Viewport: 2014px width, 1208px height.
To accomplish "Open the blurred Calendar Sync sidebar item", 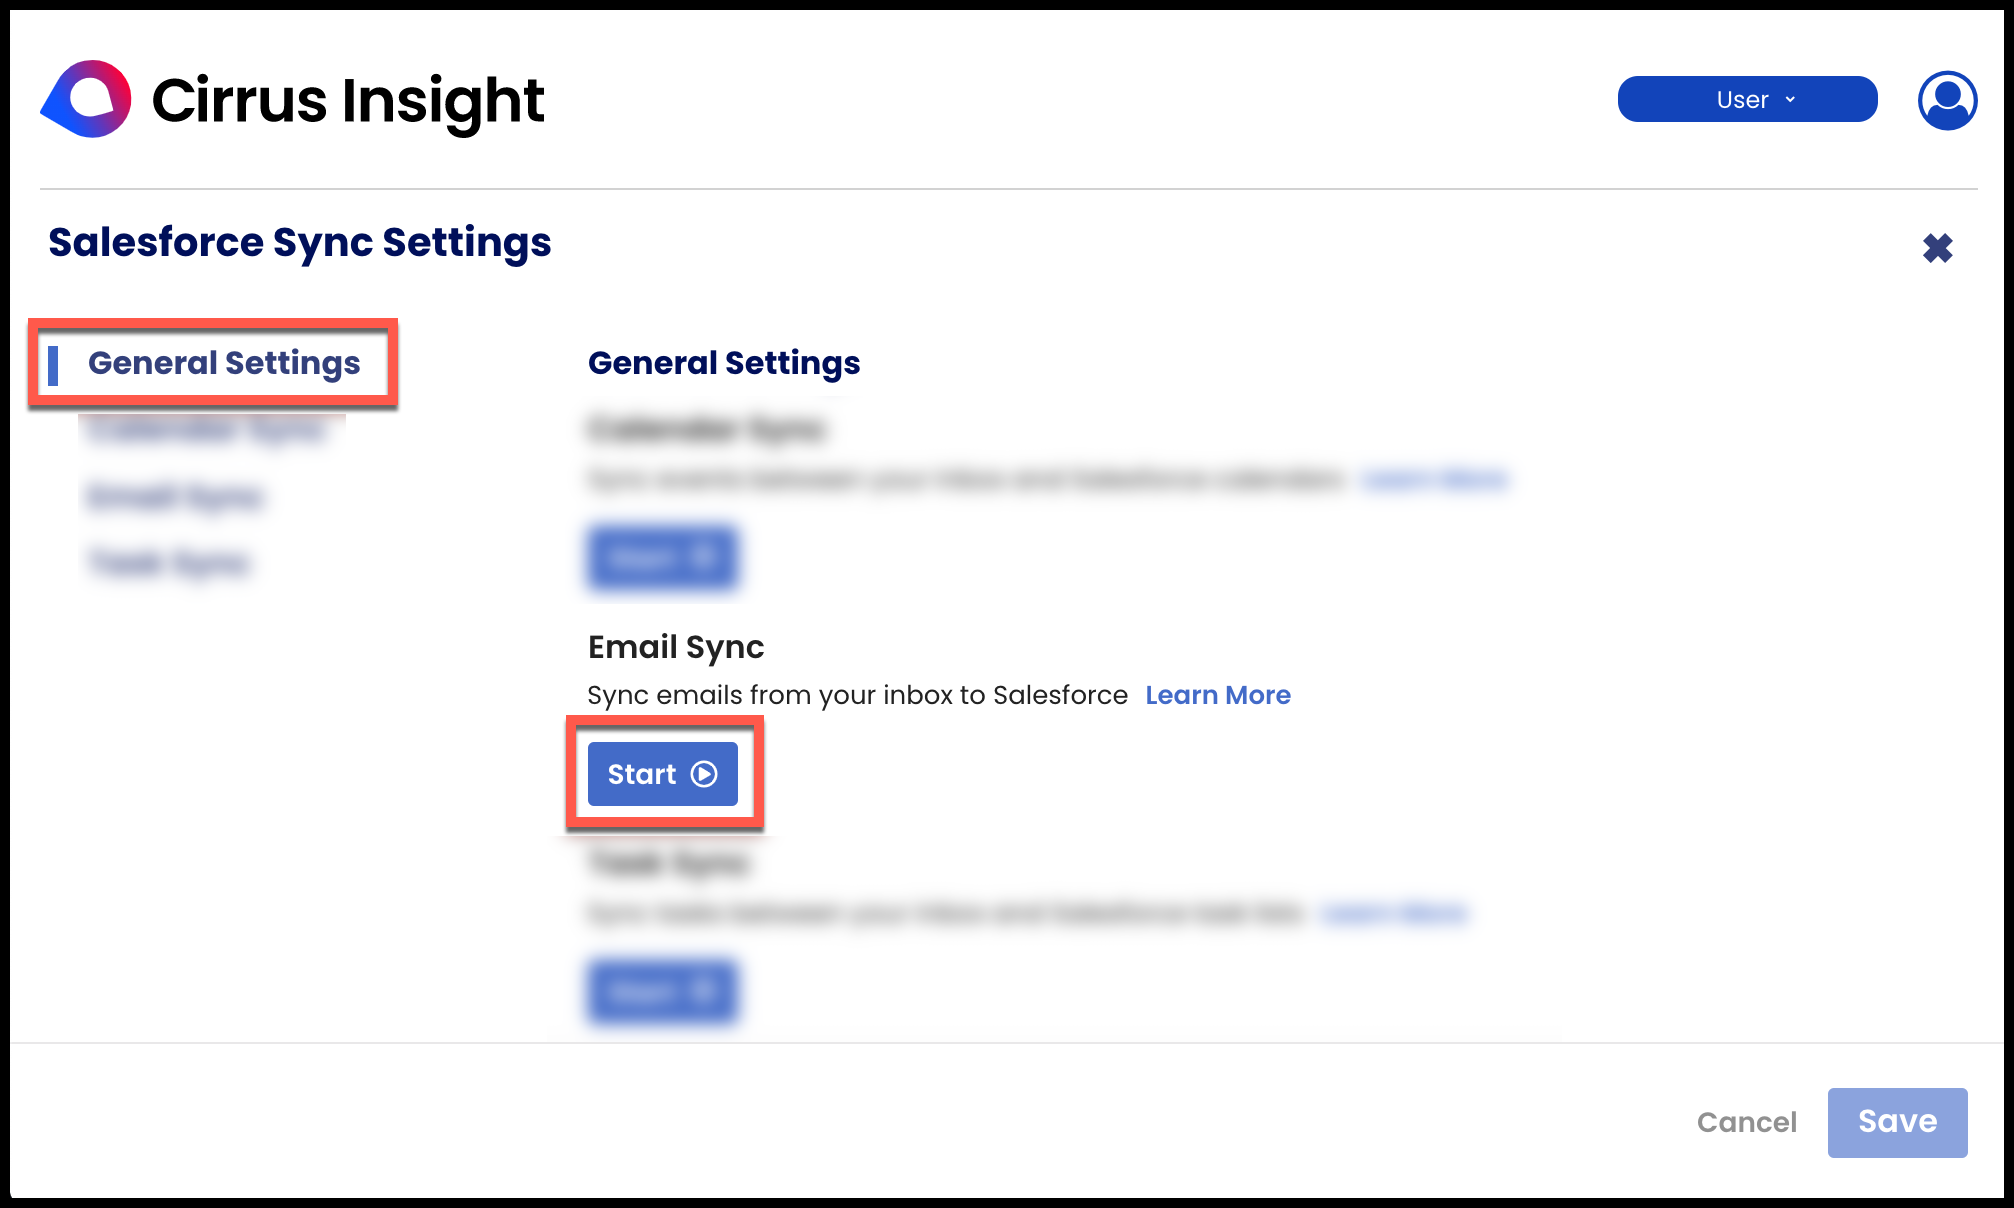I will 207,430.
